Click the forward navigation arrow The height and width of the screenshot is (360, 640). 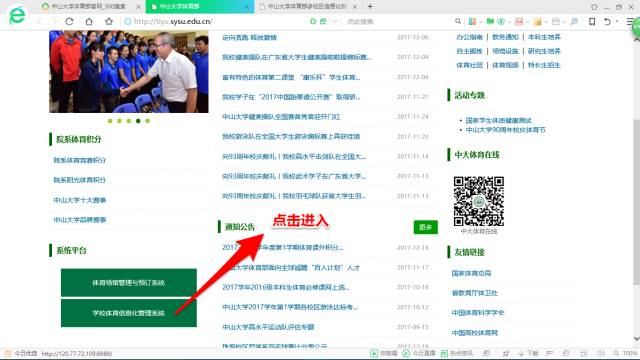click(54, 21)
